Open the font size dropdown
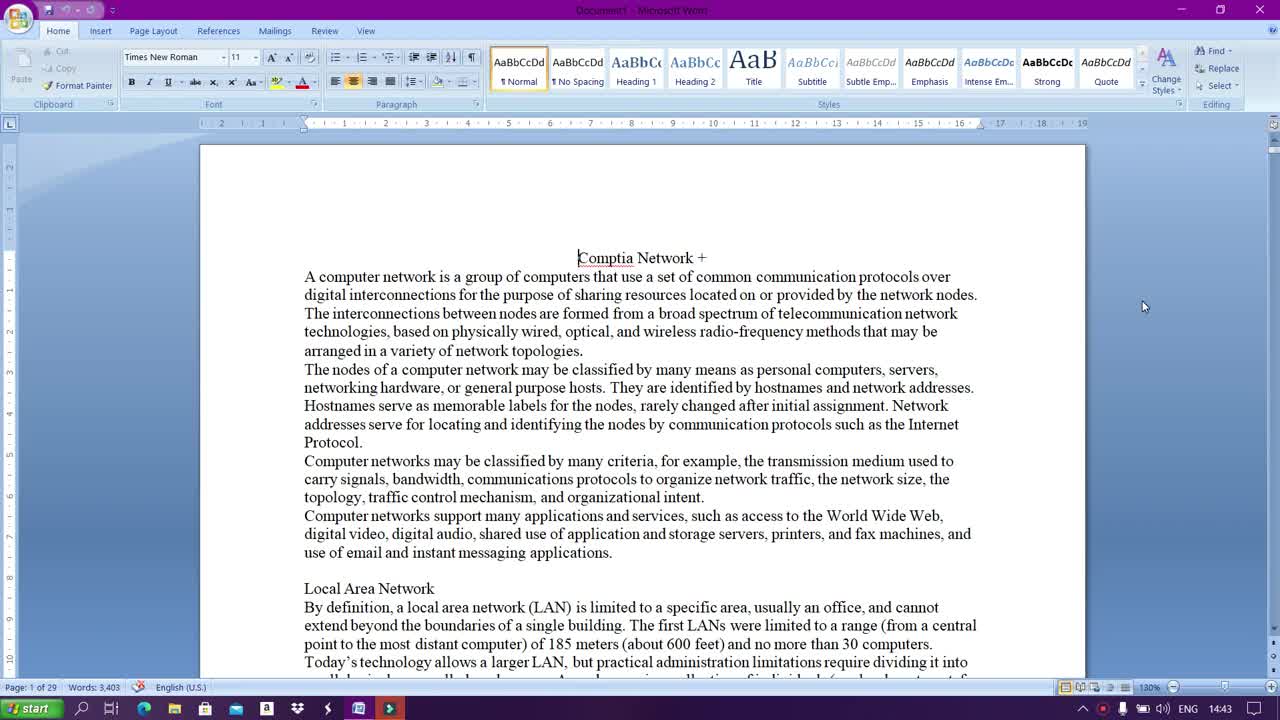This screenshot has width=1280, height=720. point(255,58)
